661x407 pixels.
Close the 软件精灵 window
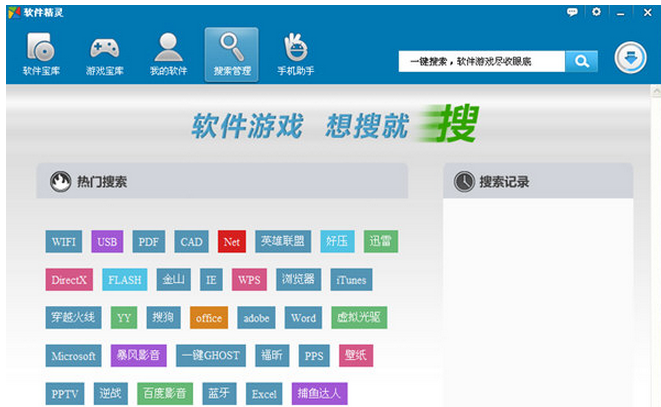point(648,13)
